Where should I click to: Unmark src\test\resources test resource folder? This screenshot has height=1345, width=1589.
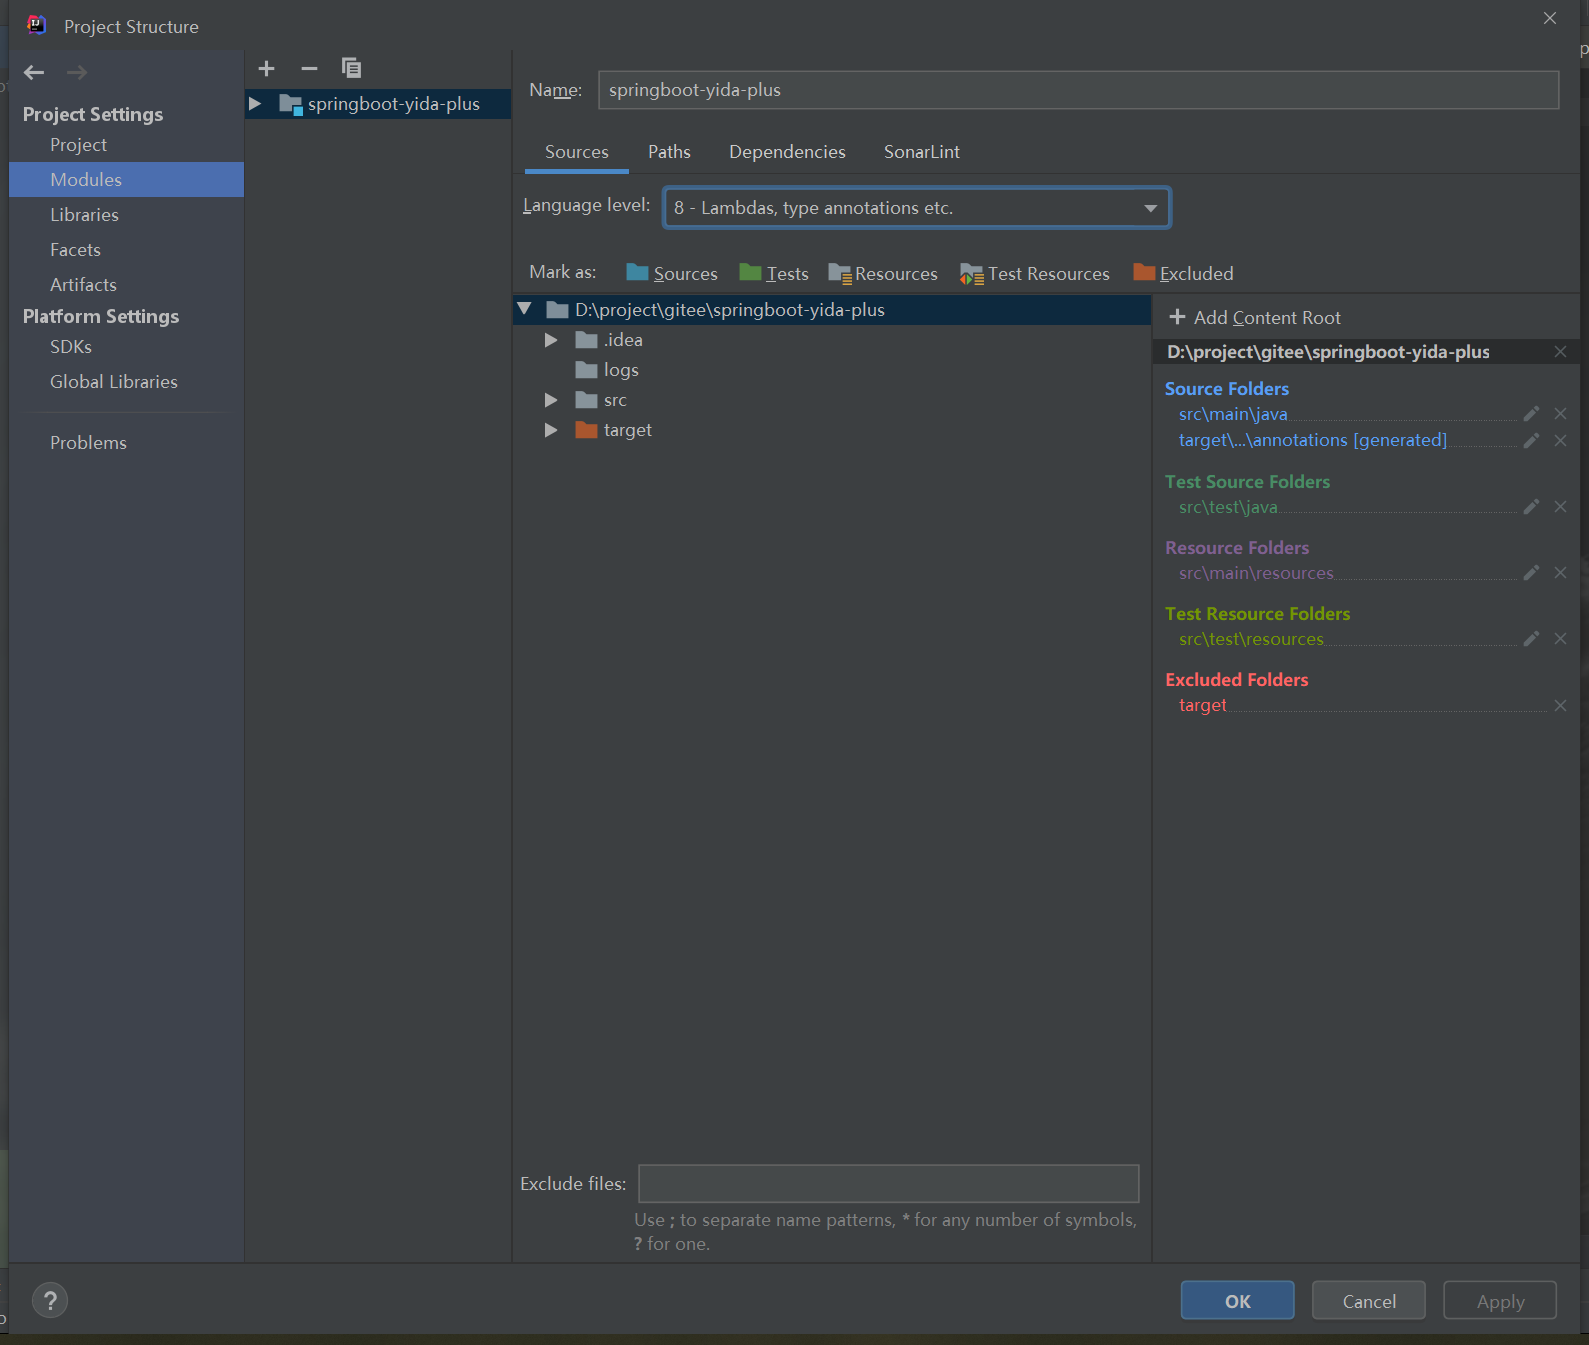(1560, 639)
